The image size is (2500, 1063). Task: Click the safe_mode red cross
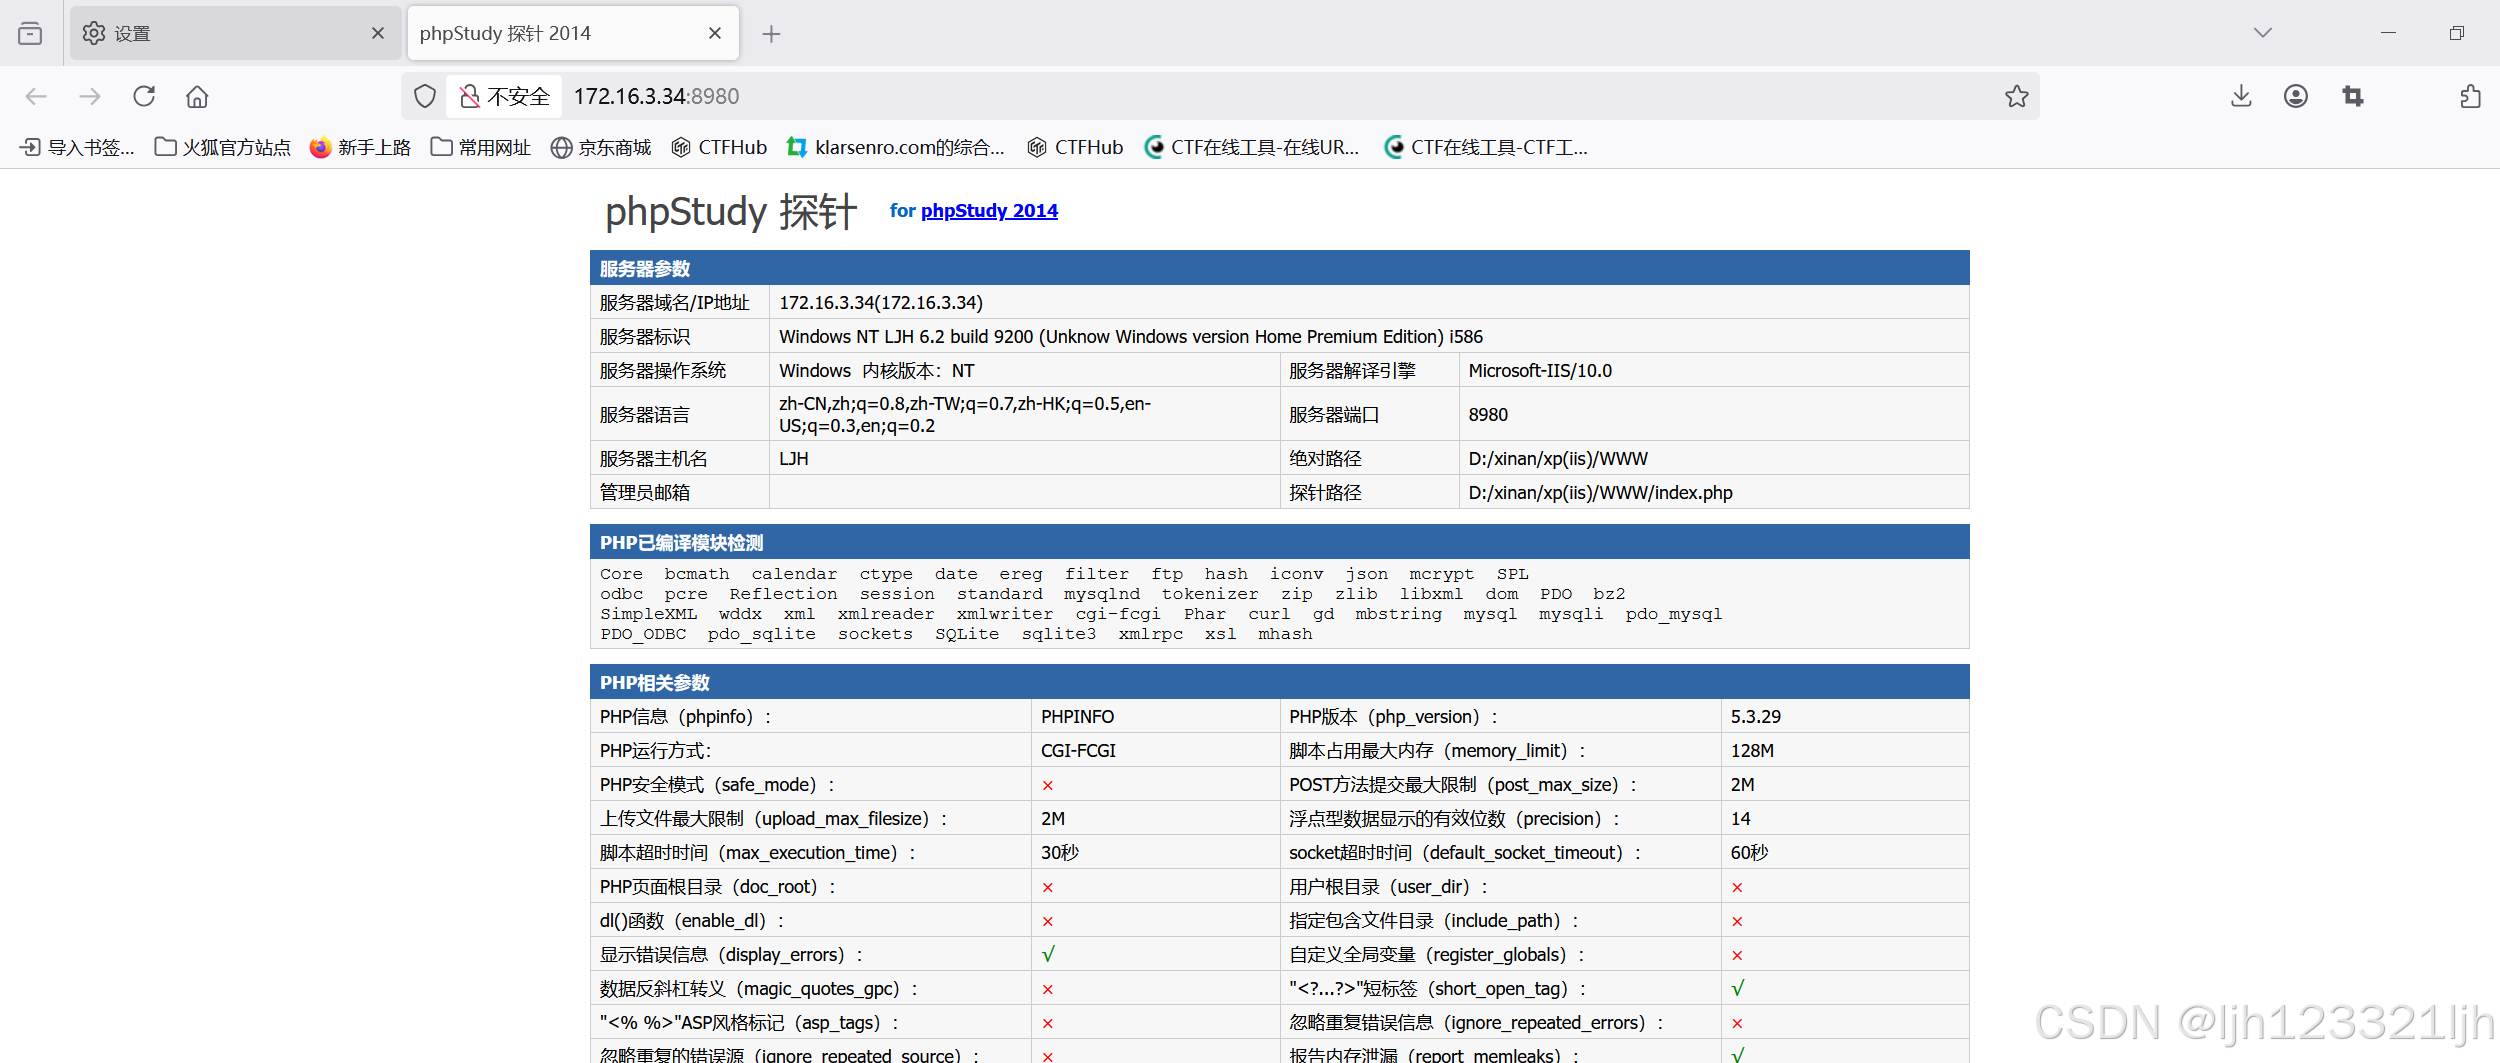pyautogui.click(x=1047, y=785)
